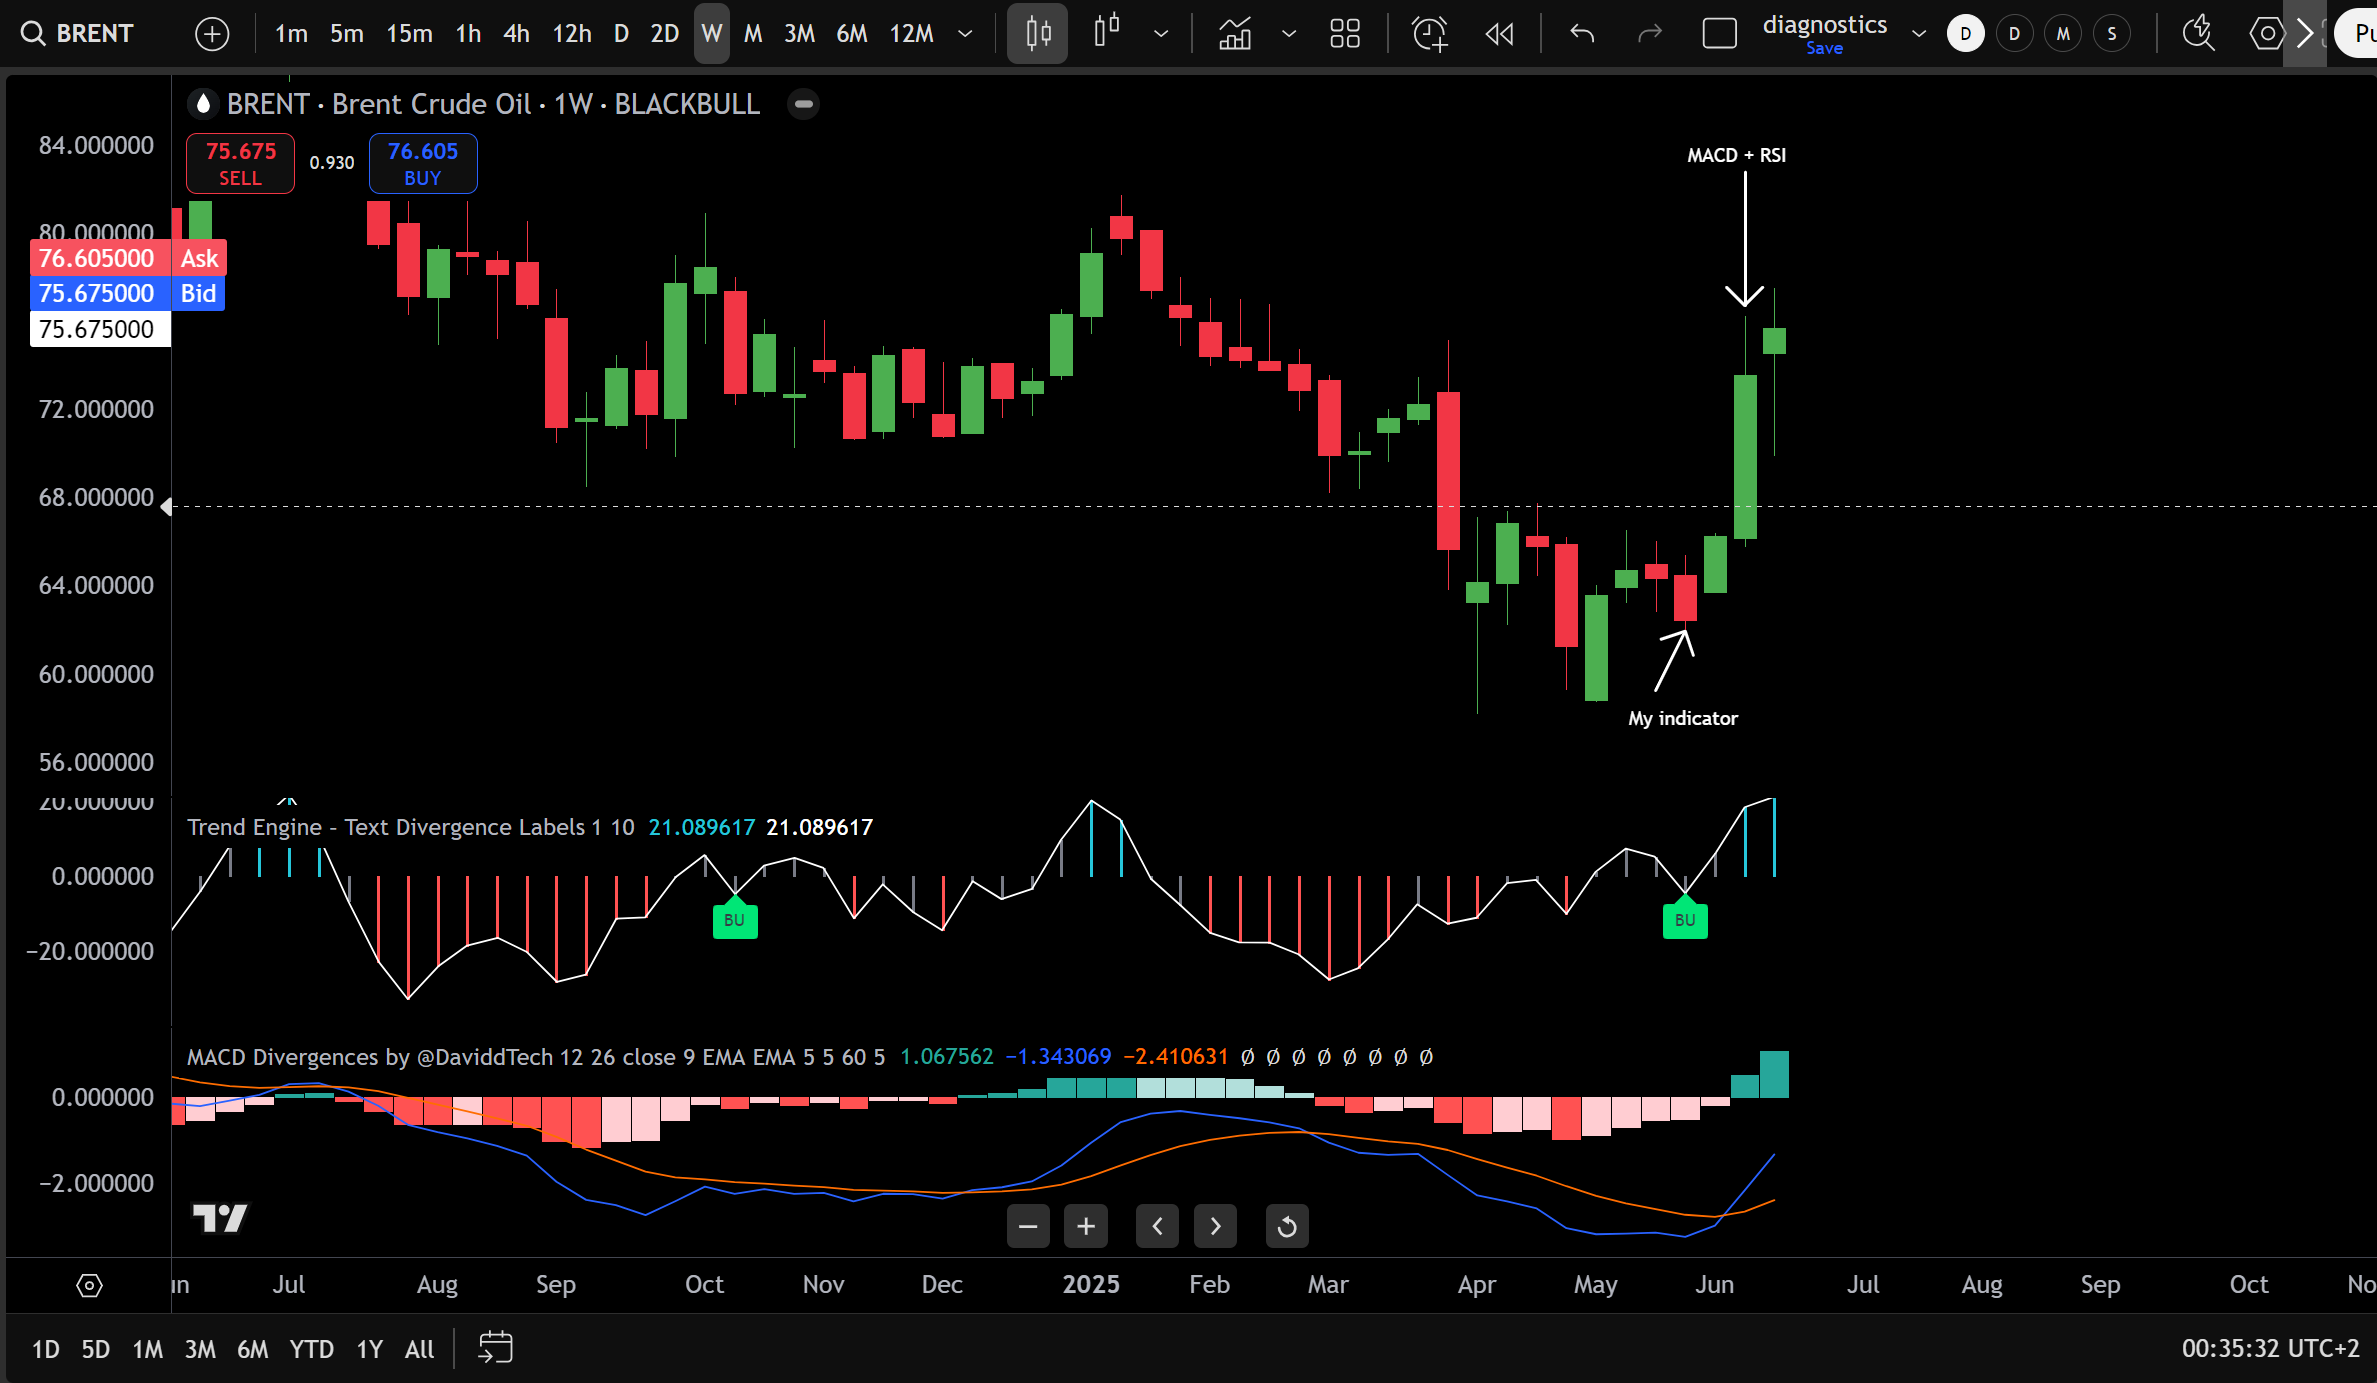
Task: Switch to the YTD date range
Action: click(311, 1349)
